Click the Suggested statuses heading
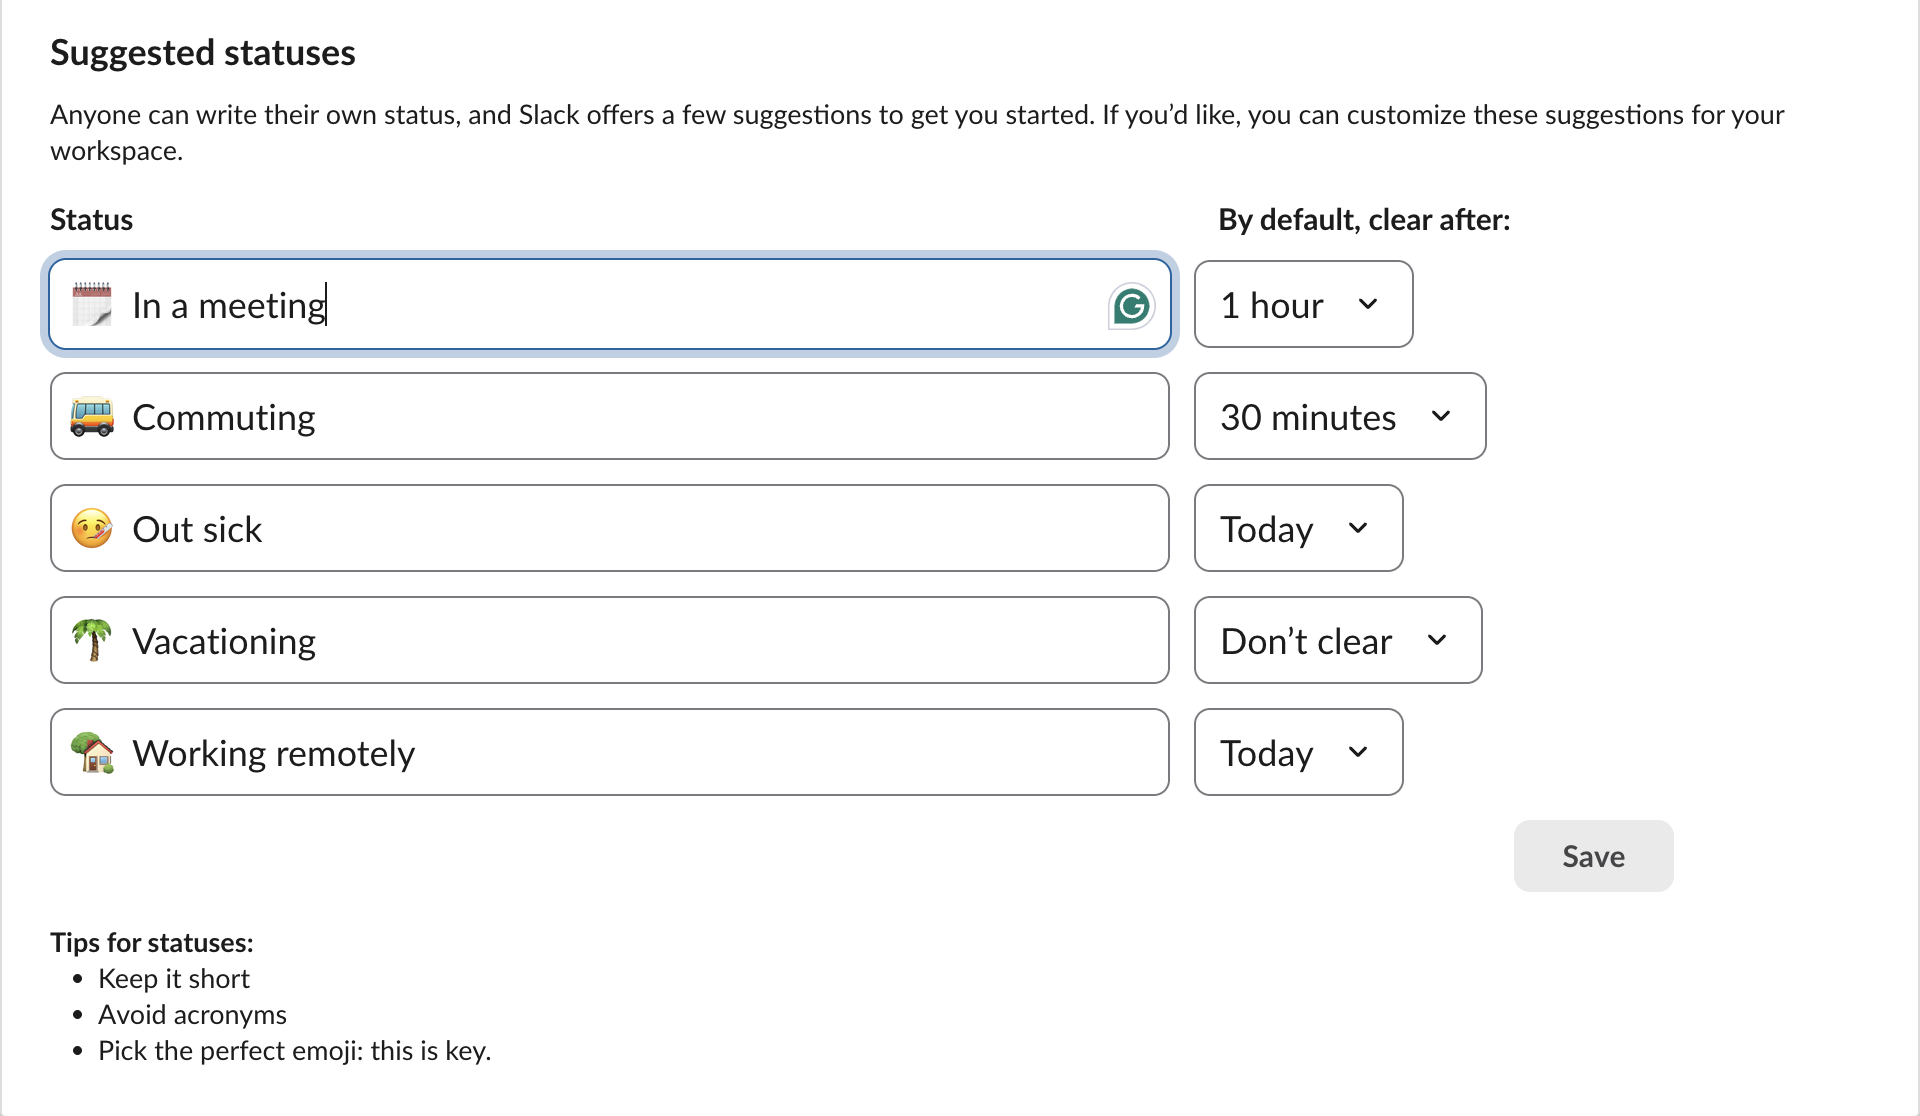The width and height of the screenshot is (1920, 1116). [x=203, y=53]
